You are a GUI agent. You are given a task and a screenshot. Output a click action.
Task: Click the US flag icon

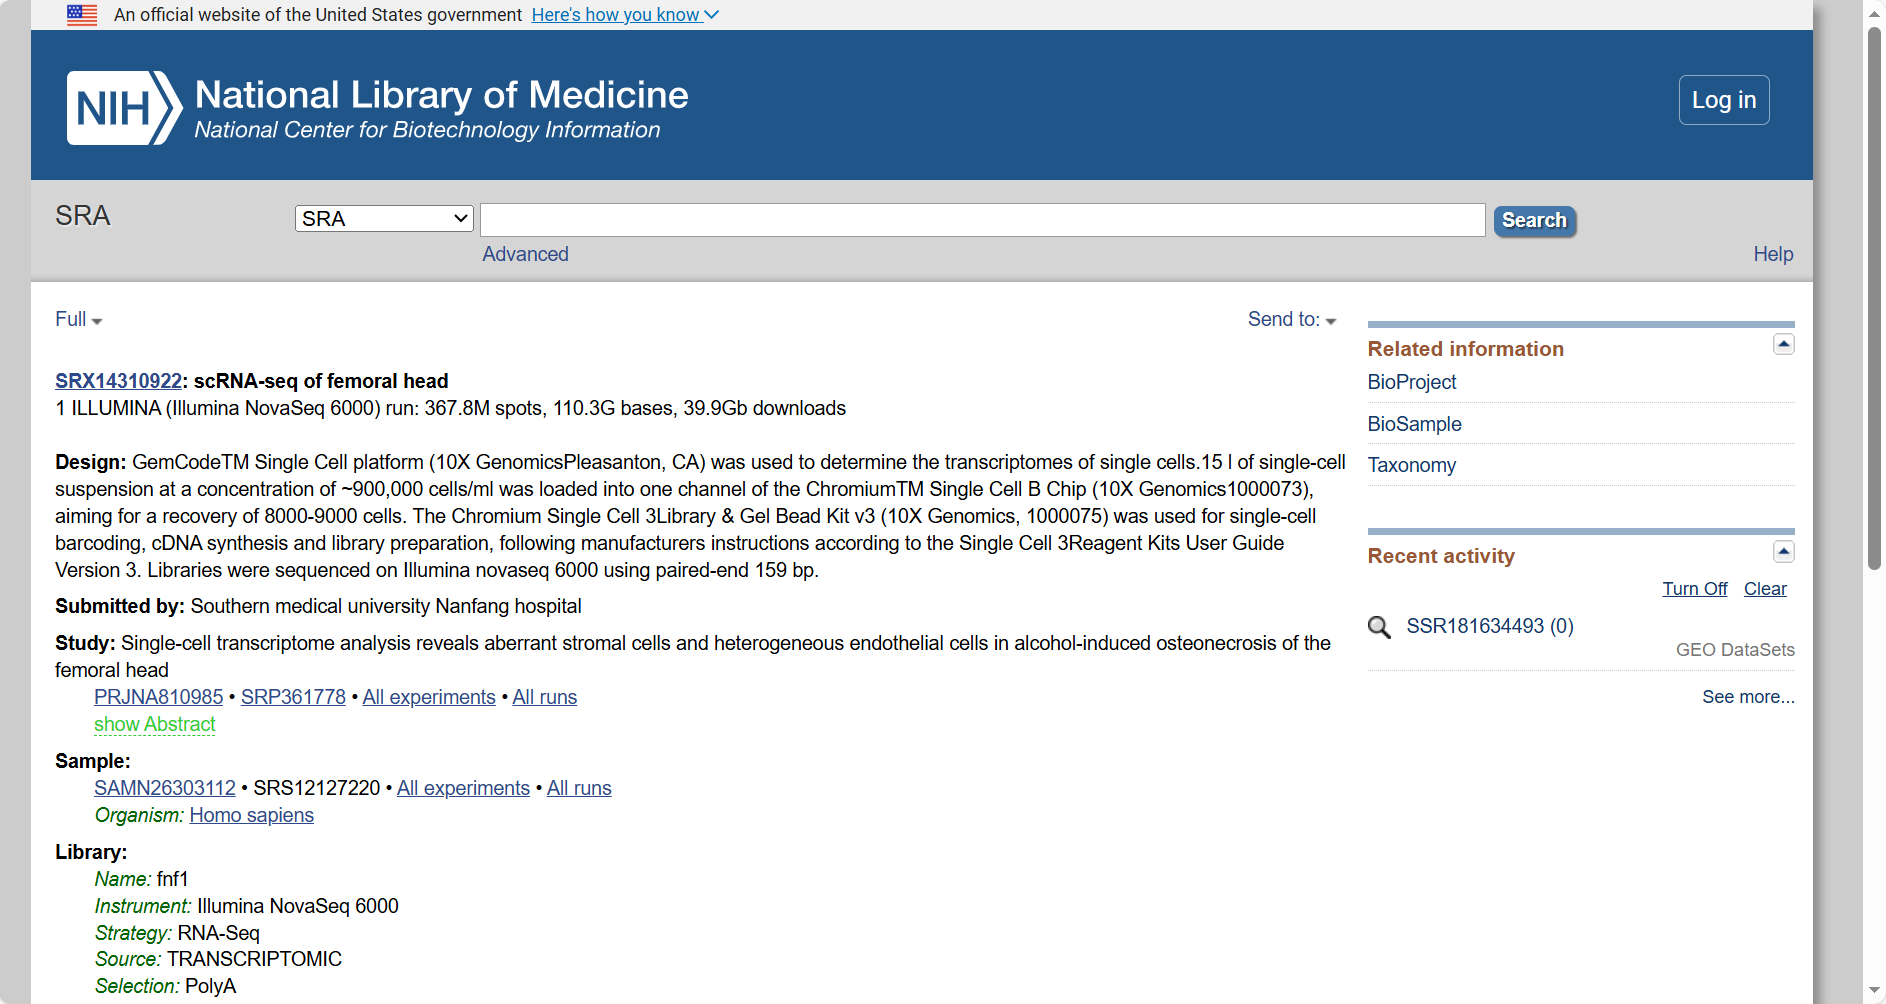click(82, 15)
